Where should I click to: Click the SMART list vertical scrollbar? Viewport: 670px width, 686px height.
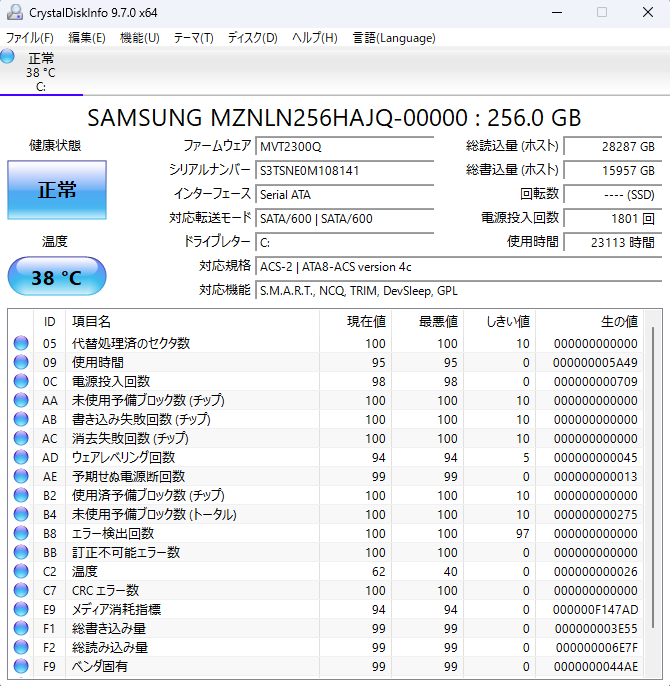(x=652, y=477)
